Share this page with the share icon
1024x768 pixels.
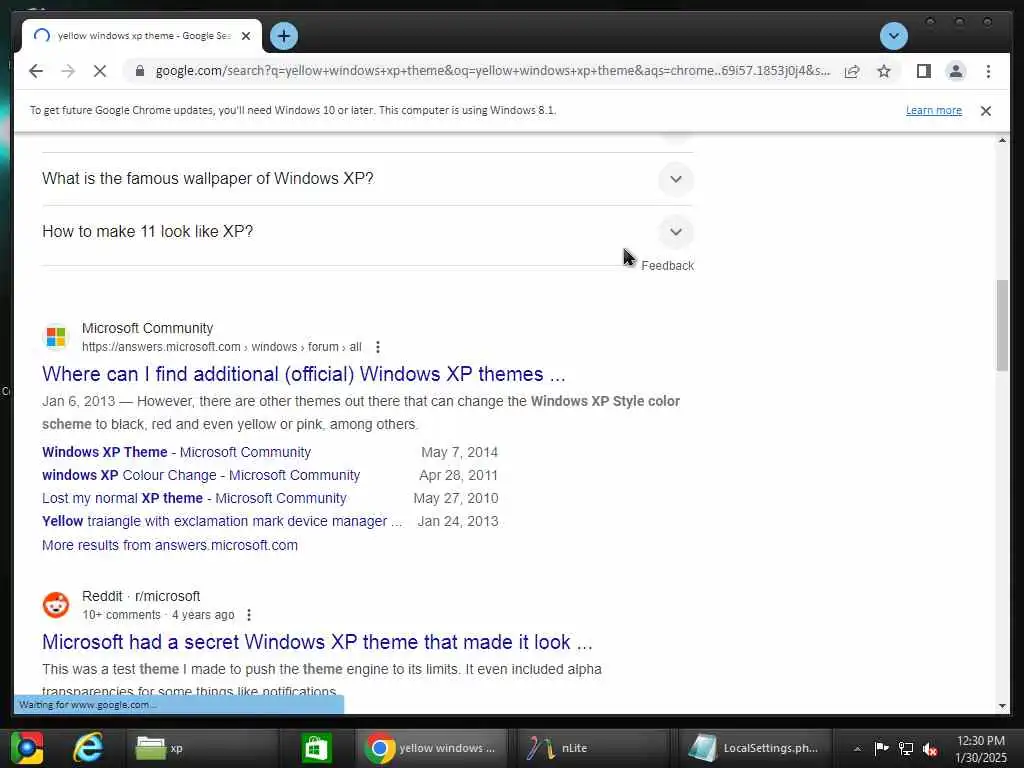(x=852, y=71)
